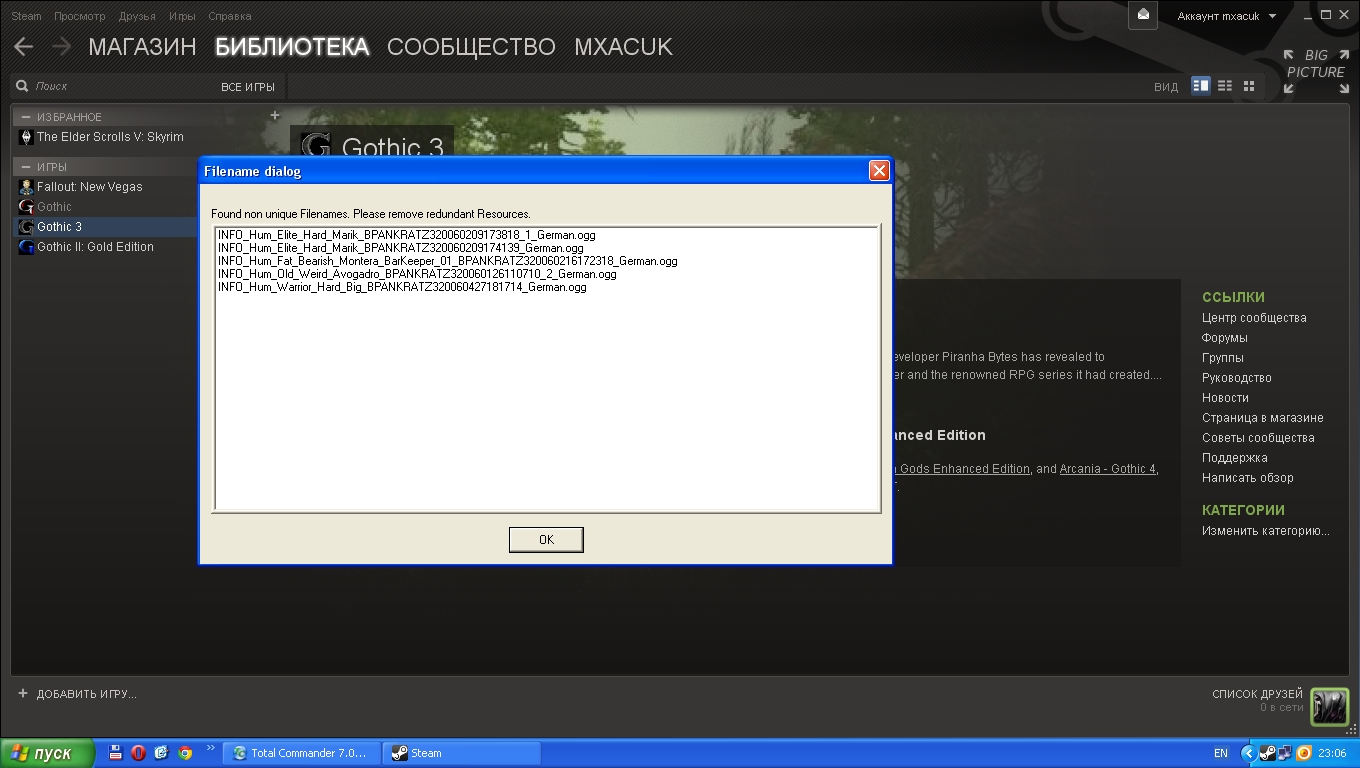Open the Steam menu
The width and height of the screenshot is (1360, 768).
[26, 16]
